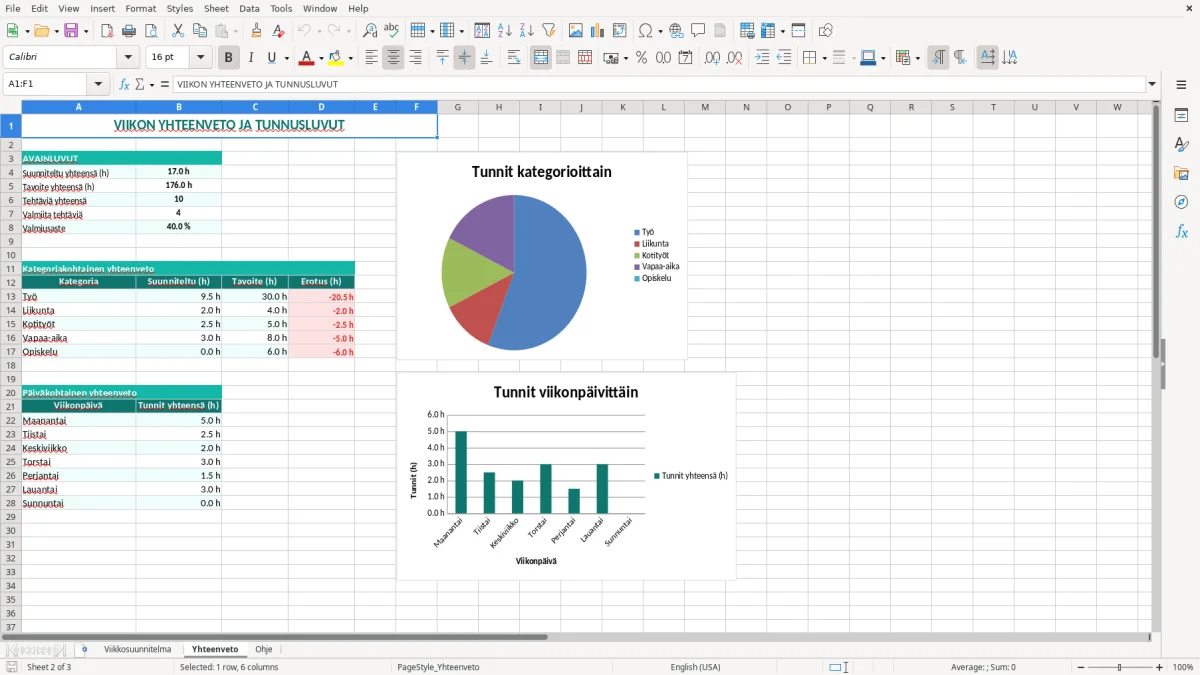Add a decimal place
Viewport: 1200px width, 675px height.
tap(712, 58)
